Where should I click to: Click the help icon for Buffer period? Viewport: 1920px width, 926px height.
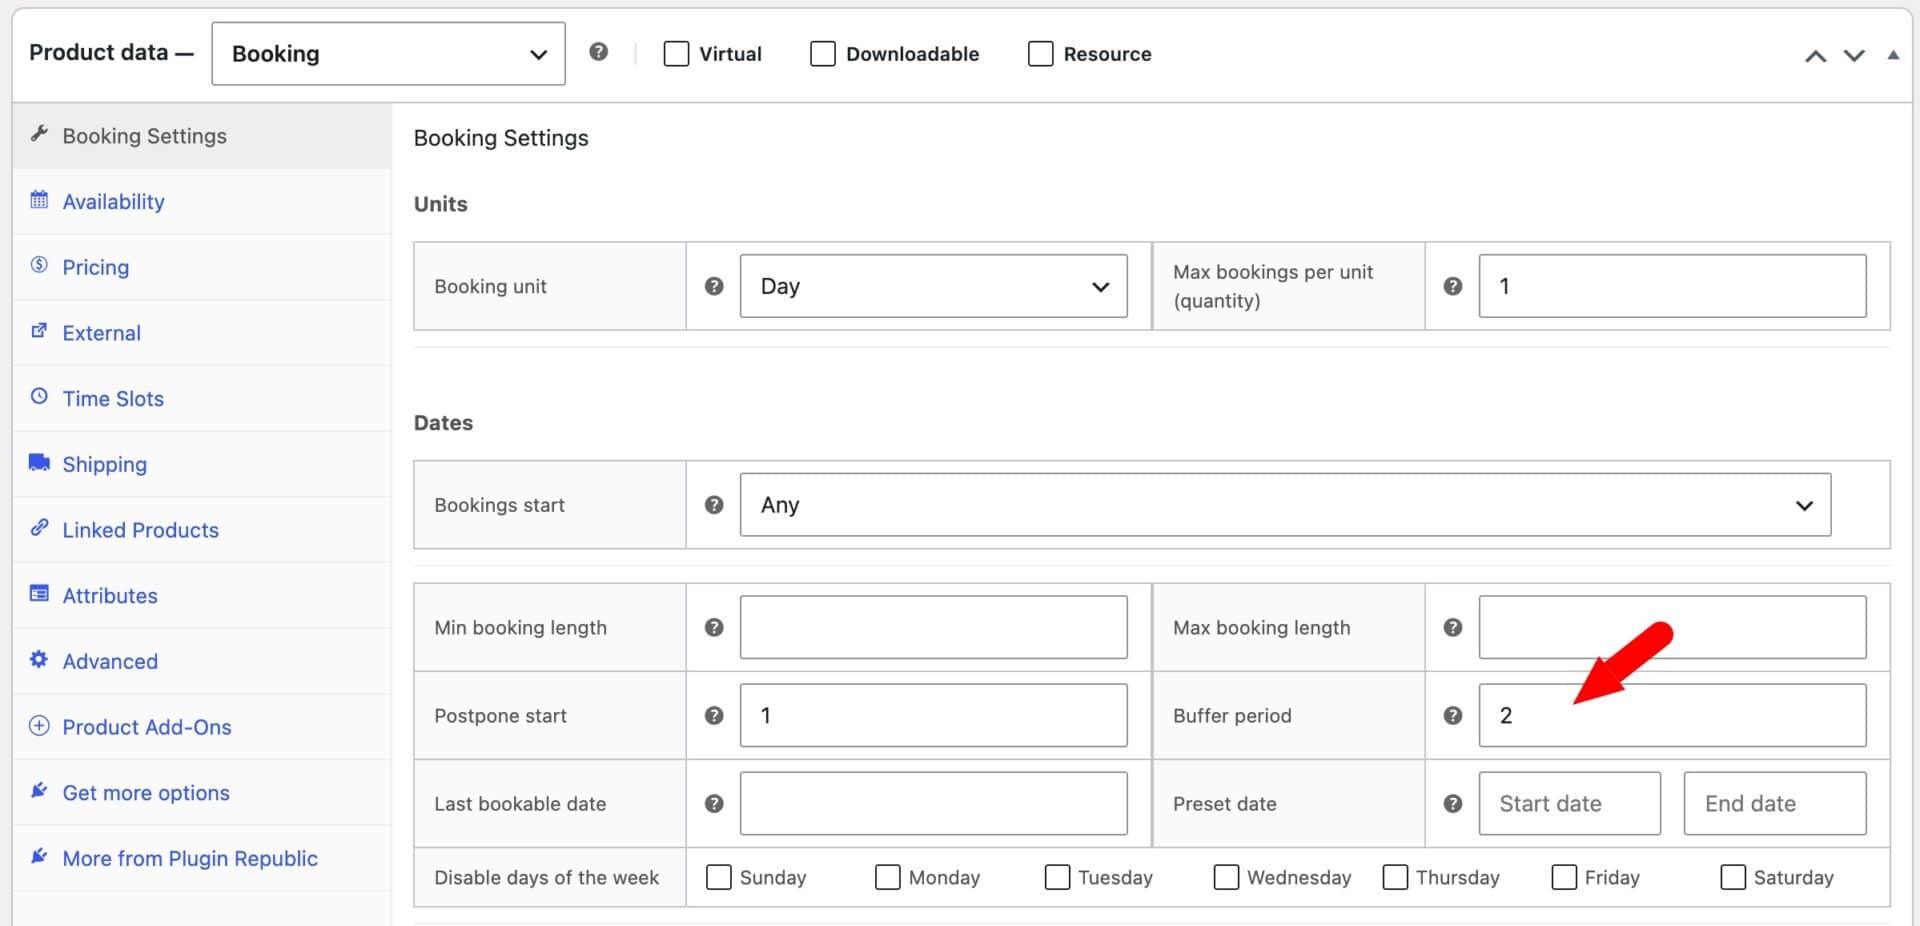click(x=1453, y=715)
